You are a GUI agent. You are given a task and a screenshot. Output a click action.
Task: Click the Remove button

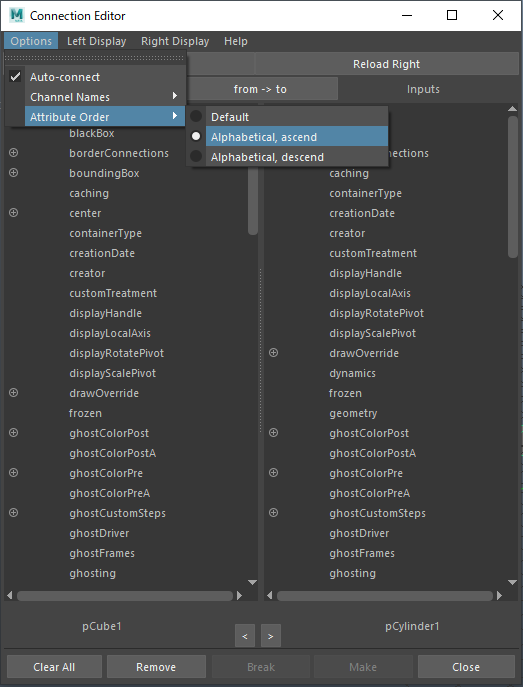tap(156, 667)
